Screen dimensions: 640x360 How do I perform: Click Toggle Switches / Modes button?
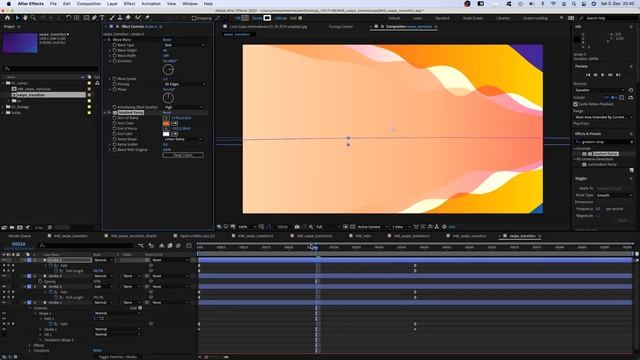[x=118, y=357]
